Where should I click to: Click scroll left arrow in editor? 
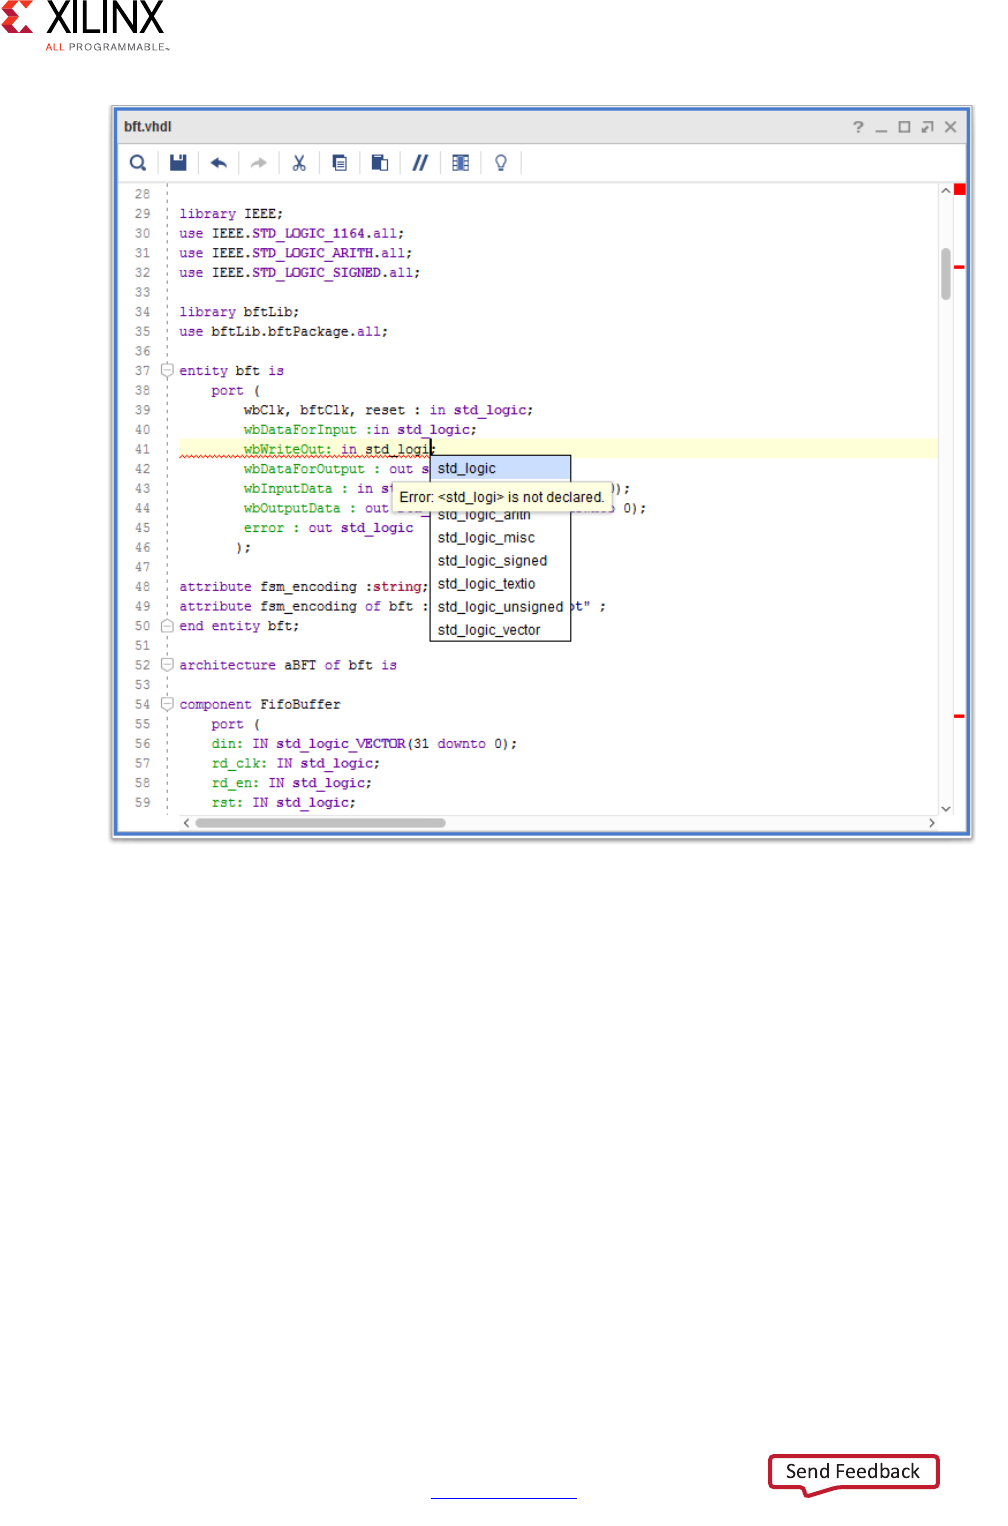pyautogui.click(x=186, y=823)
